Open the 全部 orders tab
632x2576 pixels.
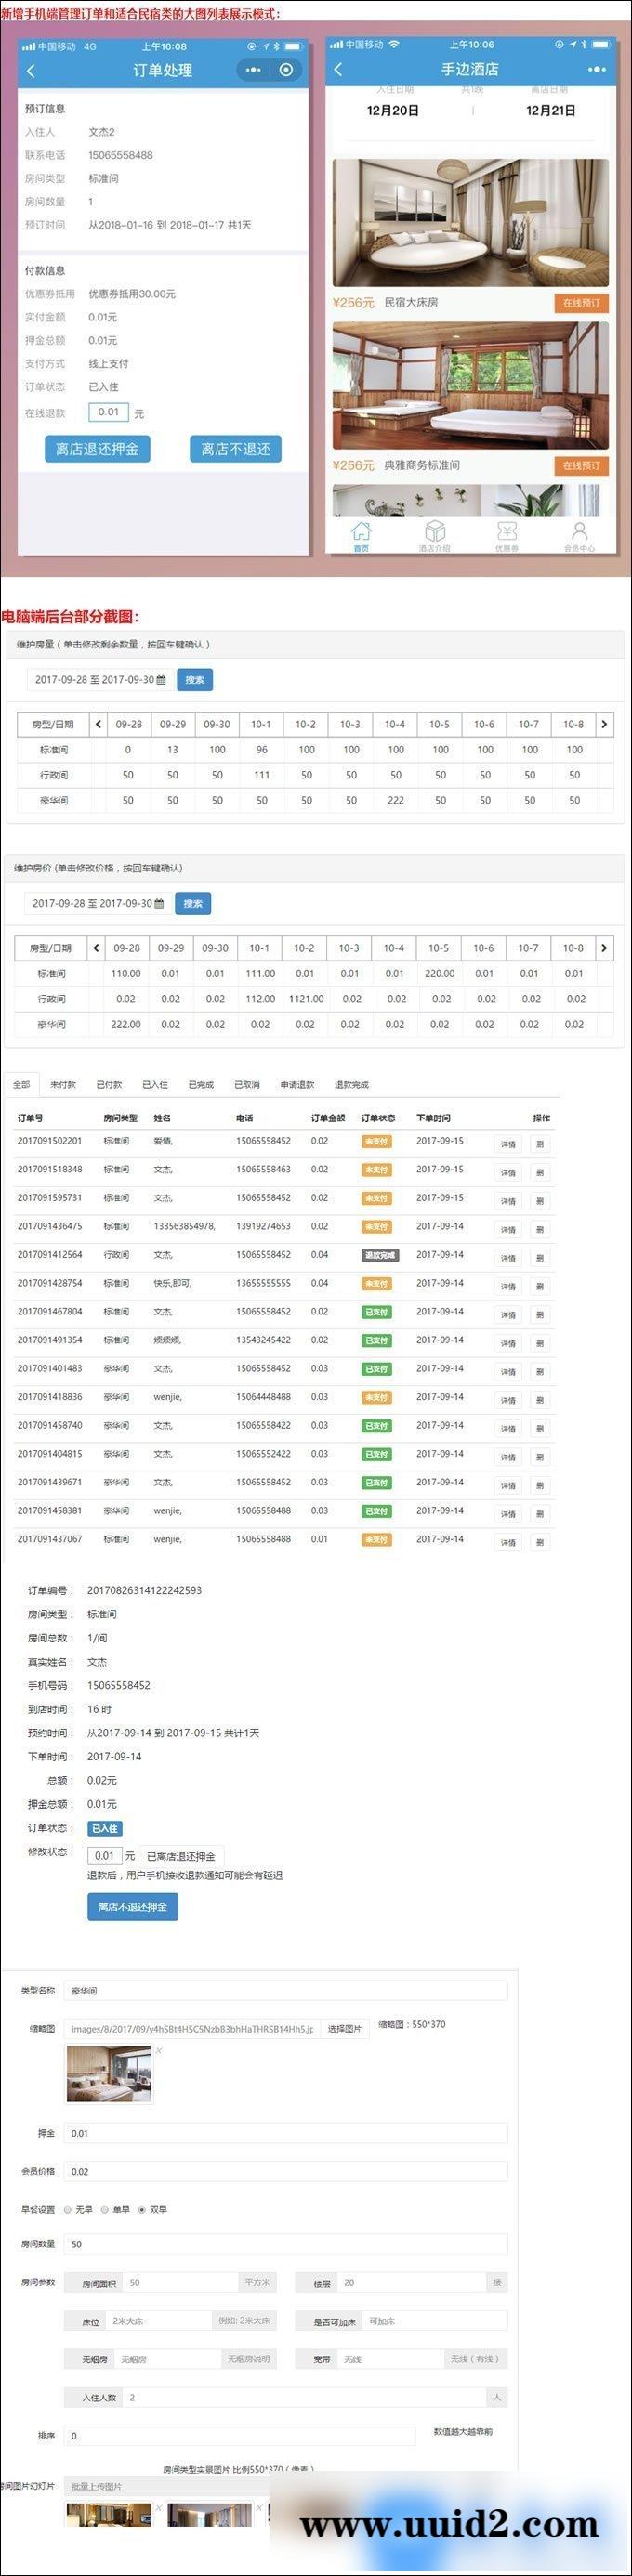21,1084
